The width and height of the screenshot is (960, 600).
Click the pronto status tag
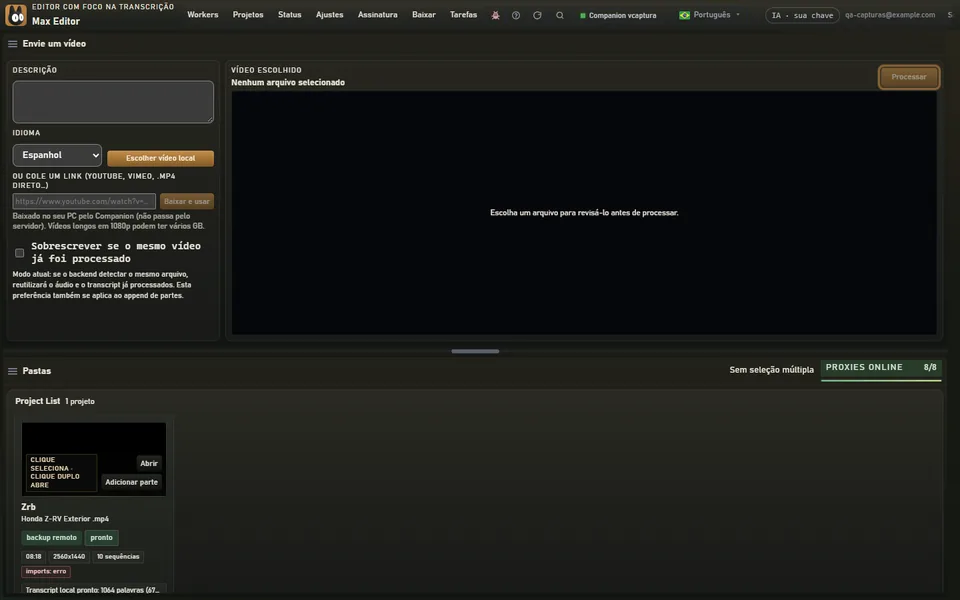coord(102,538)
